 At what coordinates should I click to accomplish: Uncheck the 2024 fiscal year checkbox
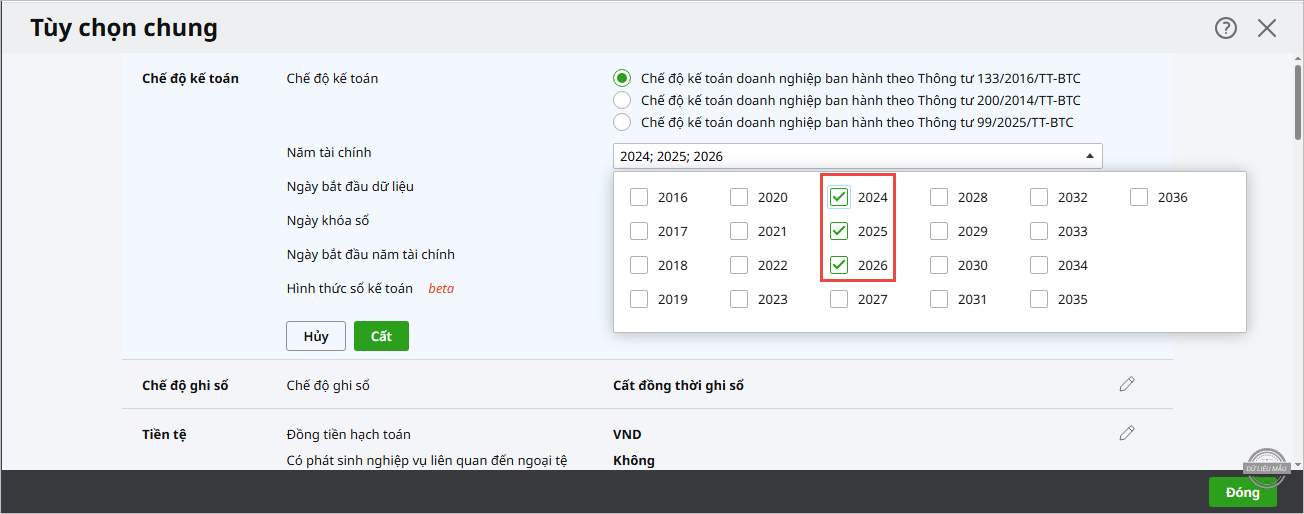[x=839, y=197]
